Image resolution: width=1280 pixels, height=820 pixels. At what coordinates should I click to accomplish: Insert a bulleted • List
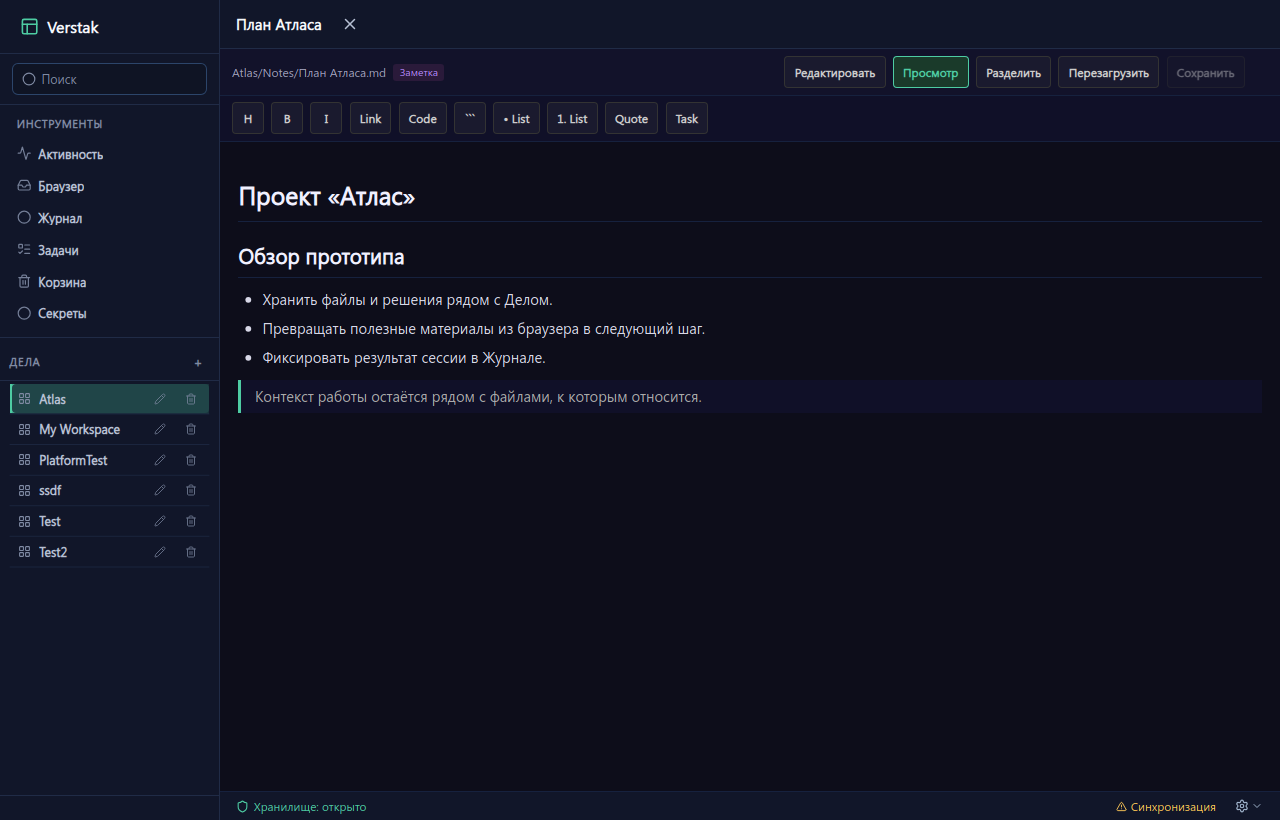(517, 118)
